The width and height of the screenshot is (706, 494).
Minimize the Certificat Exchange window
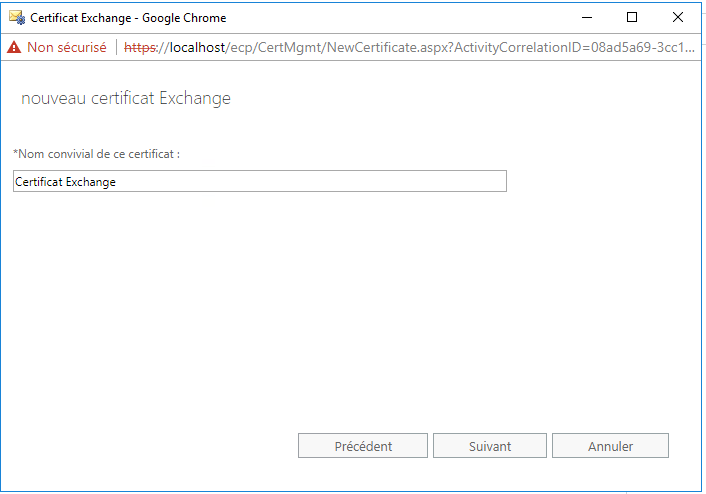point(587,17)
